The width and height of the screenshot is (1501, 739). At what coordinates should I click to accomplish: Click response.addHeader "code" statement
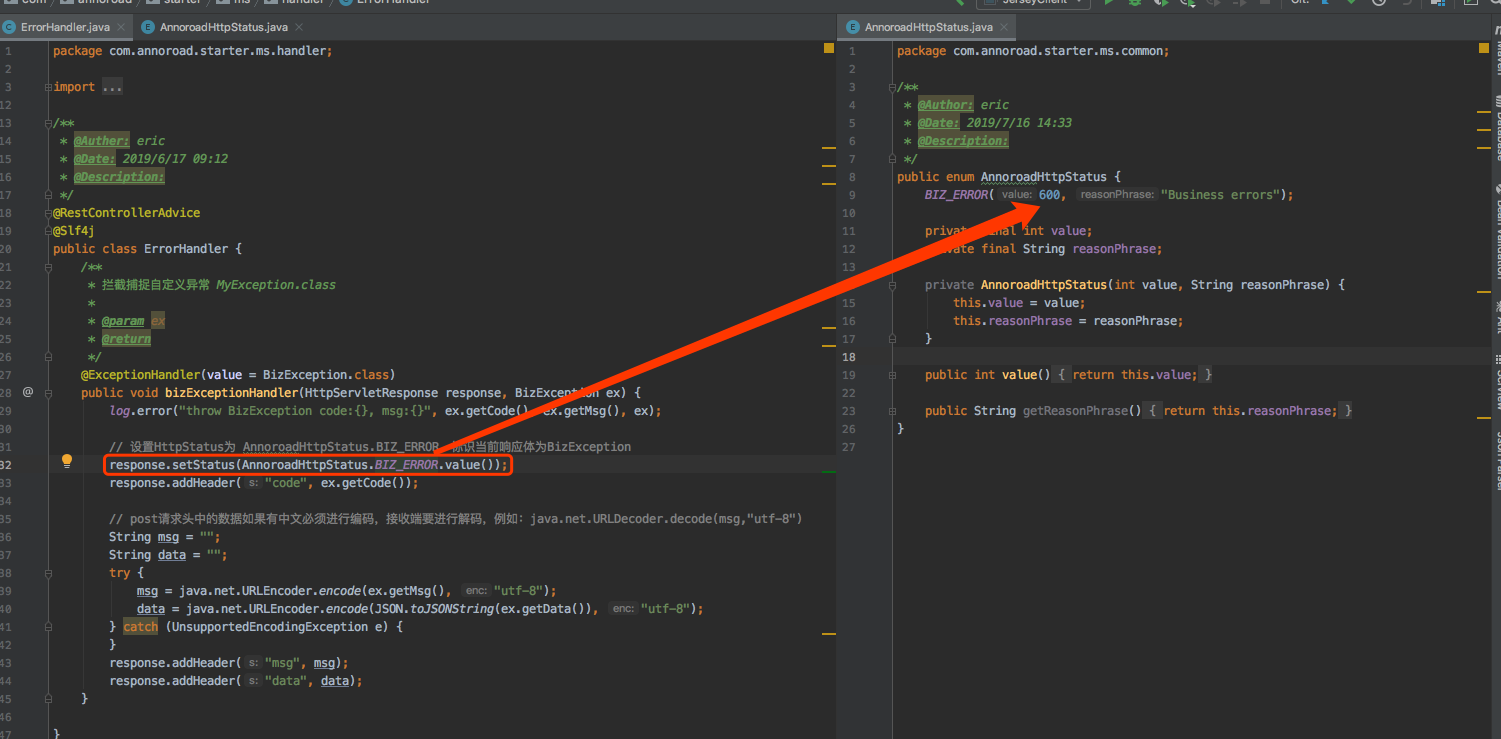264,483
